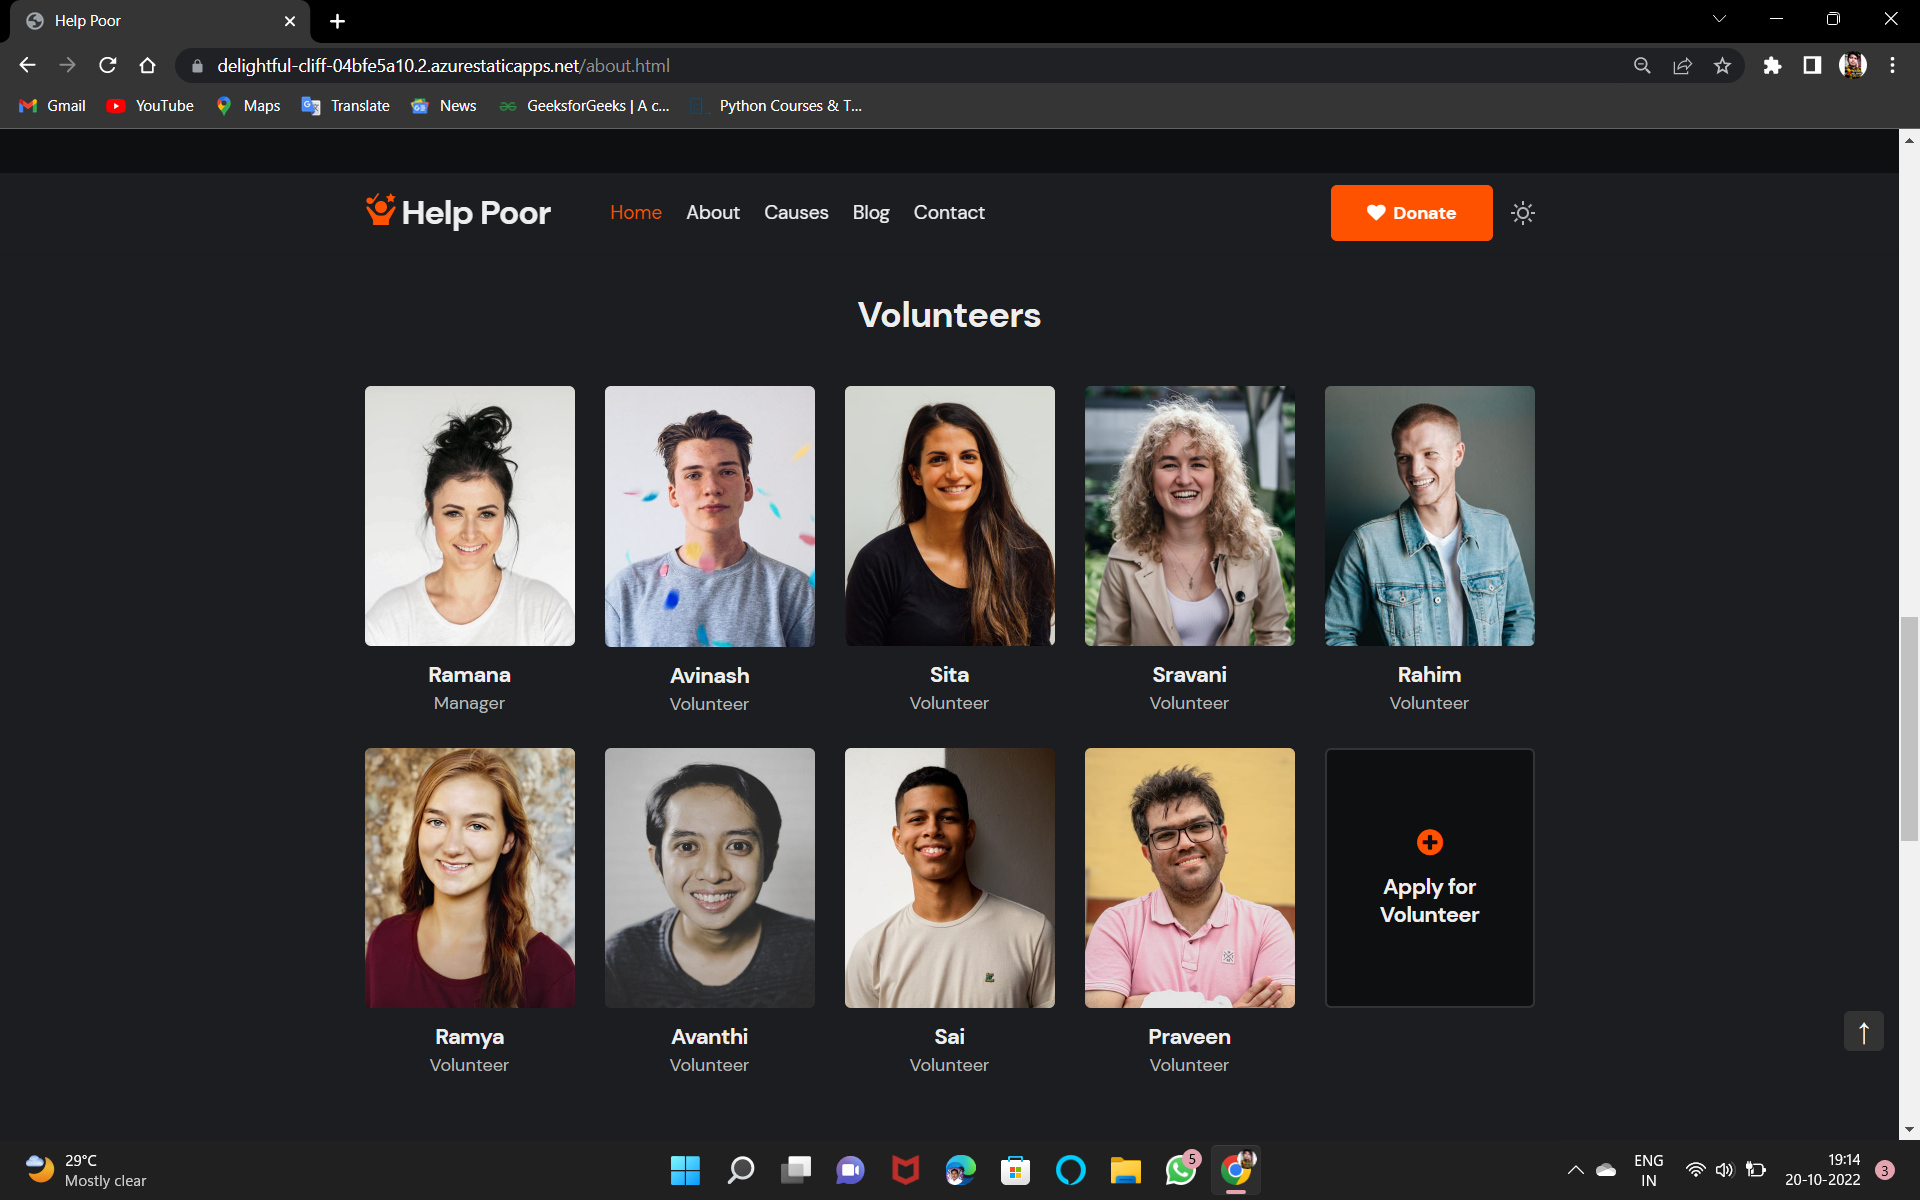Click the scroll-to-top arrow button

[x=1863, y=1031]
